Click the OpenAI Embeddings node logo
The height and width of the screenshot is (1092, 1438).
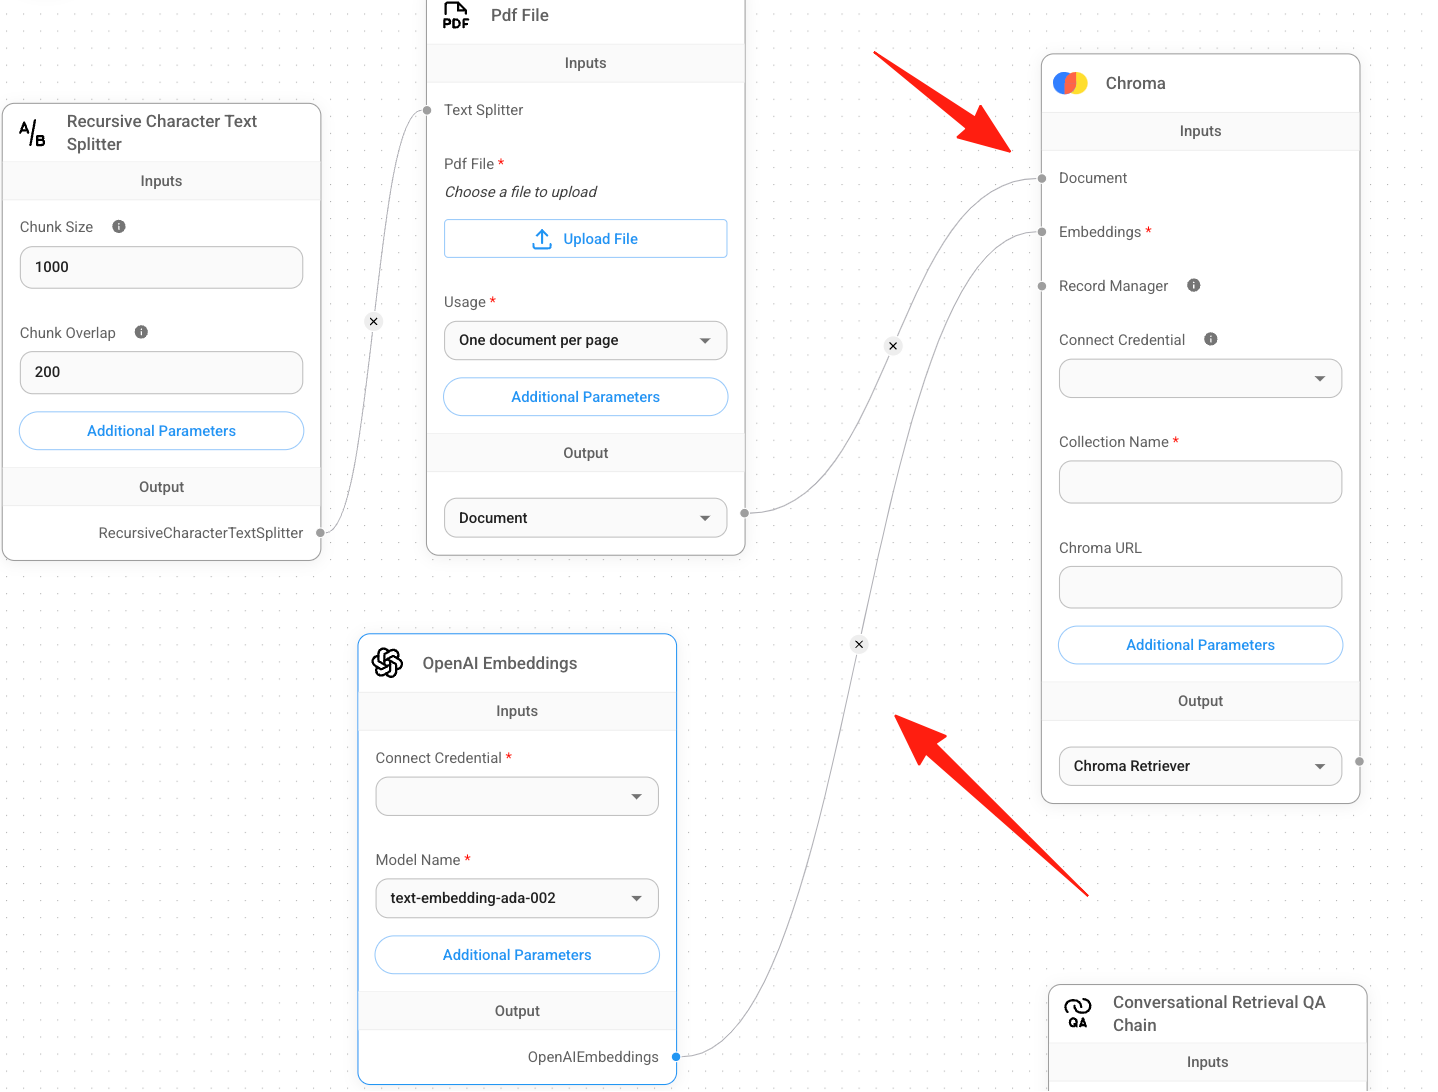(387, 663)
